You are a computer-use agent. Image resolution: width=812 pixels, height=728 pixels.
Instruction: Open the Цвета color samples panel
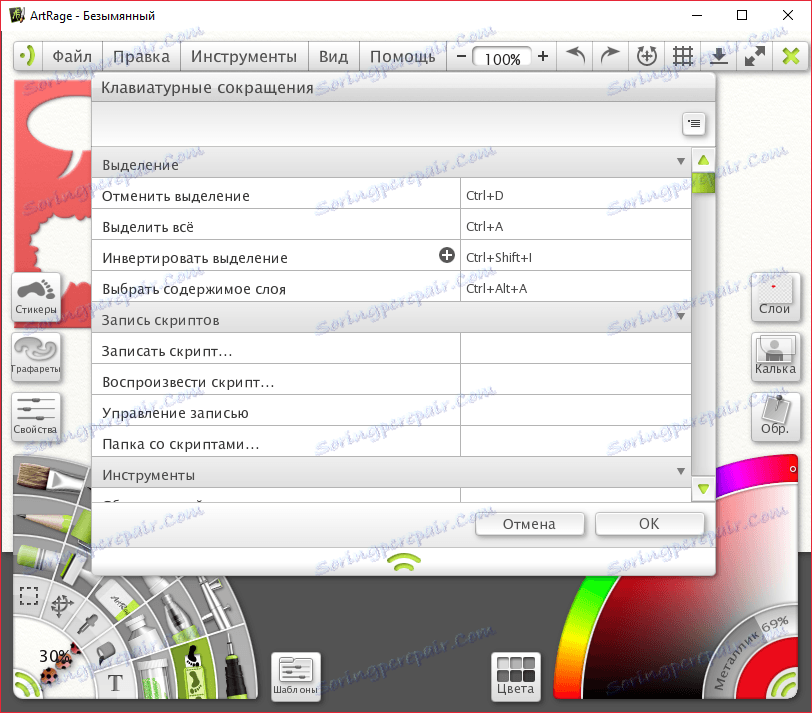tap(515, 677)
